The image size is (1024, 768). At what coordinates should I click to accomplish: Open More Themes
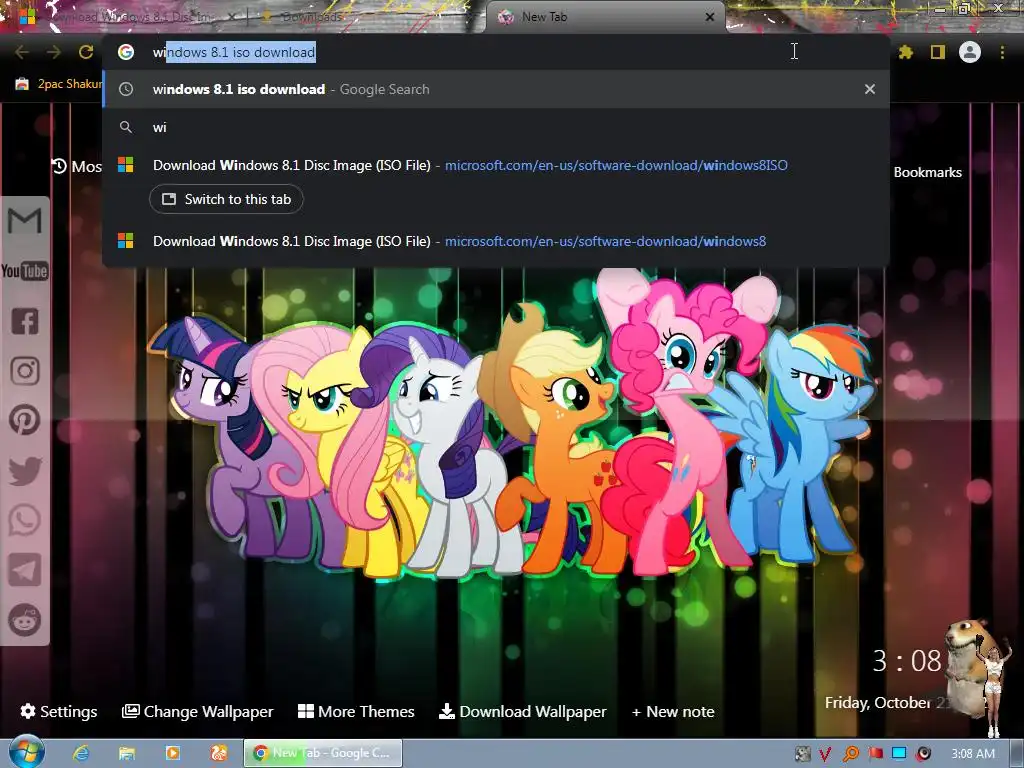click(x=356, y=711)
